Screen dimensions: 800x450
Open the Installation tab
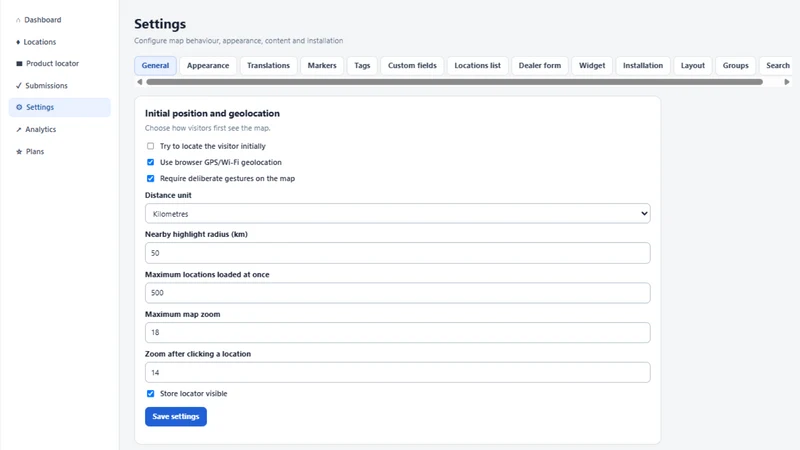click(x=643, y=65)
